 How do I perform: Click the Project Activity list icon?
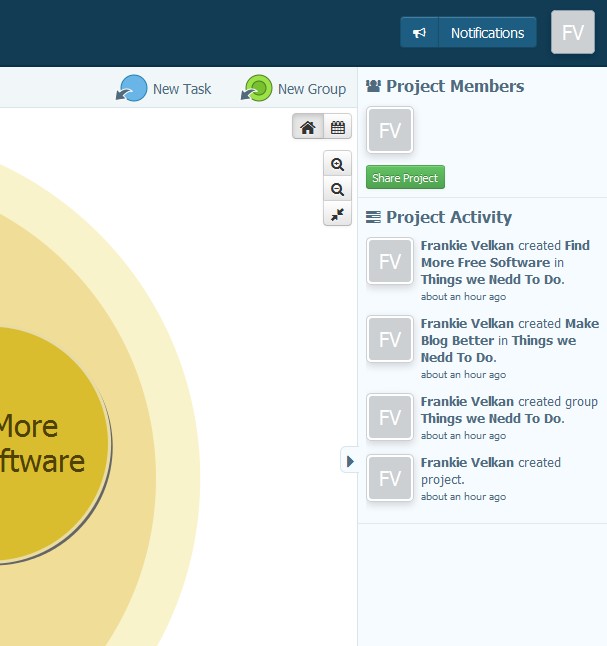tap(373, 217)
